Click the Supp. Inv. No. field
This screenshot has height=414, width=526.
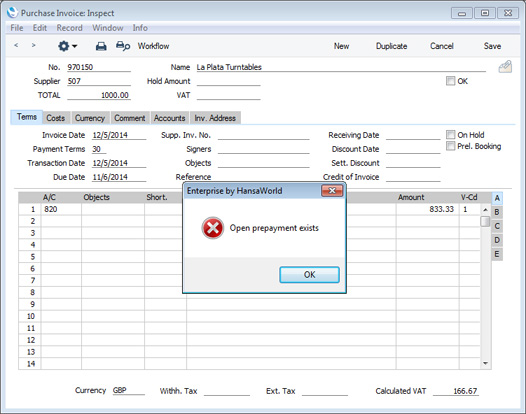point(264,135)
